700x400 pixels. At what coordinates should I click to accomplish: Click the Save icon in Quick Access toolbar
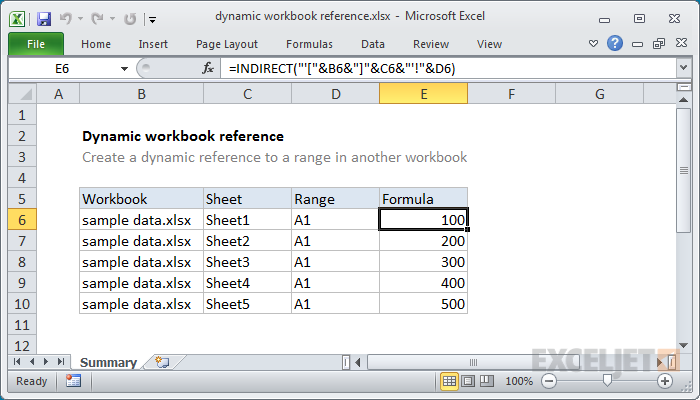44,19
